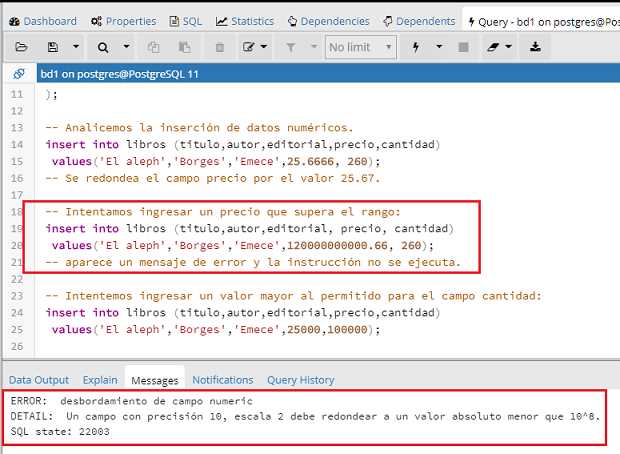Screen dimensions: 620x454
Task: Switch to the Dashboard tab
Action: point(43,21)
